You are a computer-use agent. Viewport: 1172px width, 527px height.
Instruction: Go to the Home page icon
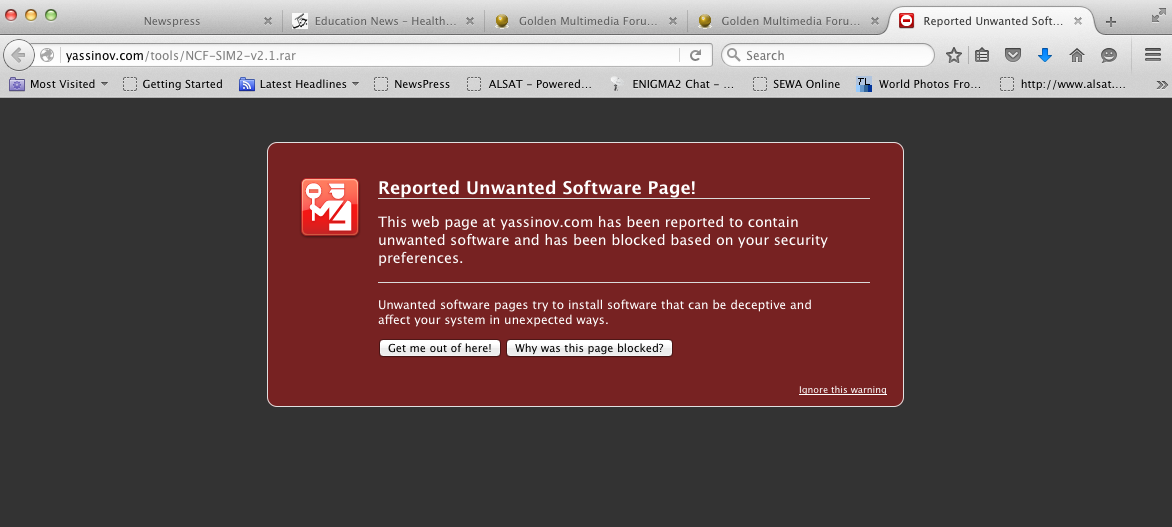pyautogui.click(x=1077, y=55)
